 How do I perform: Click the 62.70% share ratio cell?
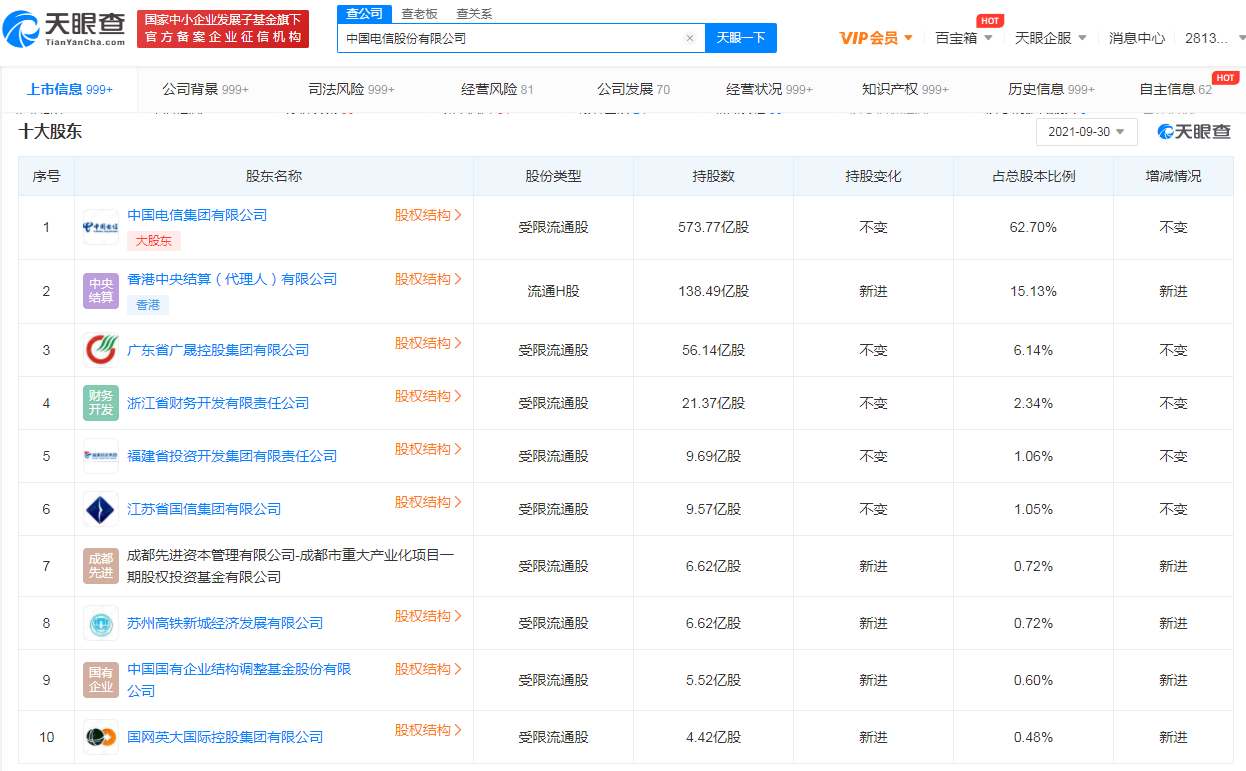coord(1033,227)
